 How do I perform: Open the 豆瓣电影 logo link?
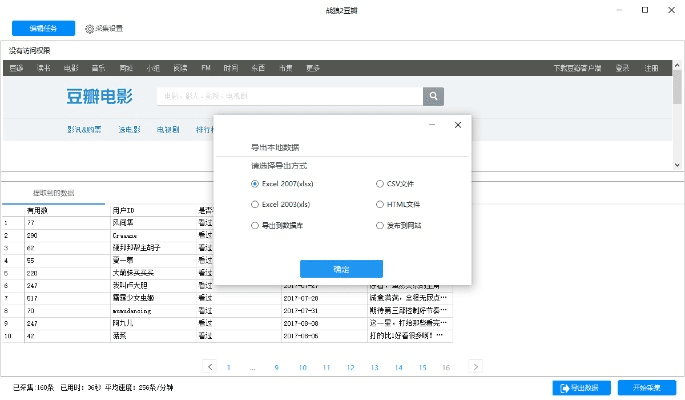100,96
